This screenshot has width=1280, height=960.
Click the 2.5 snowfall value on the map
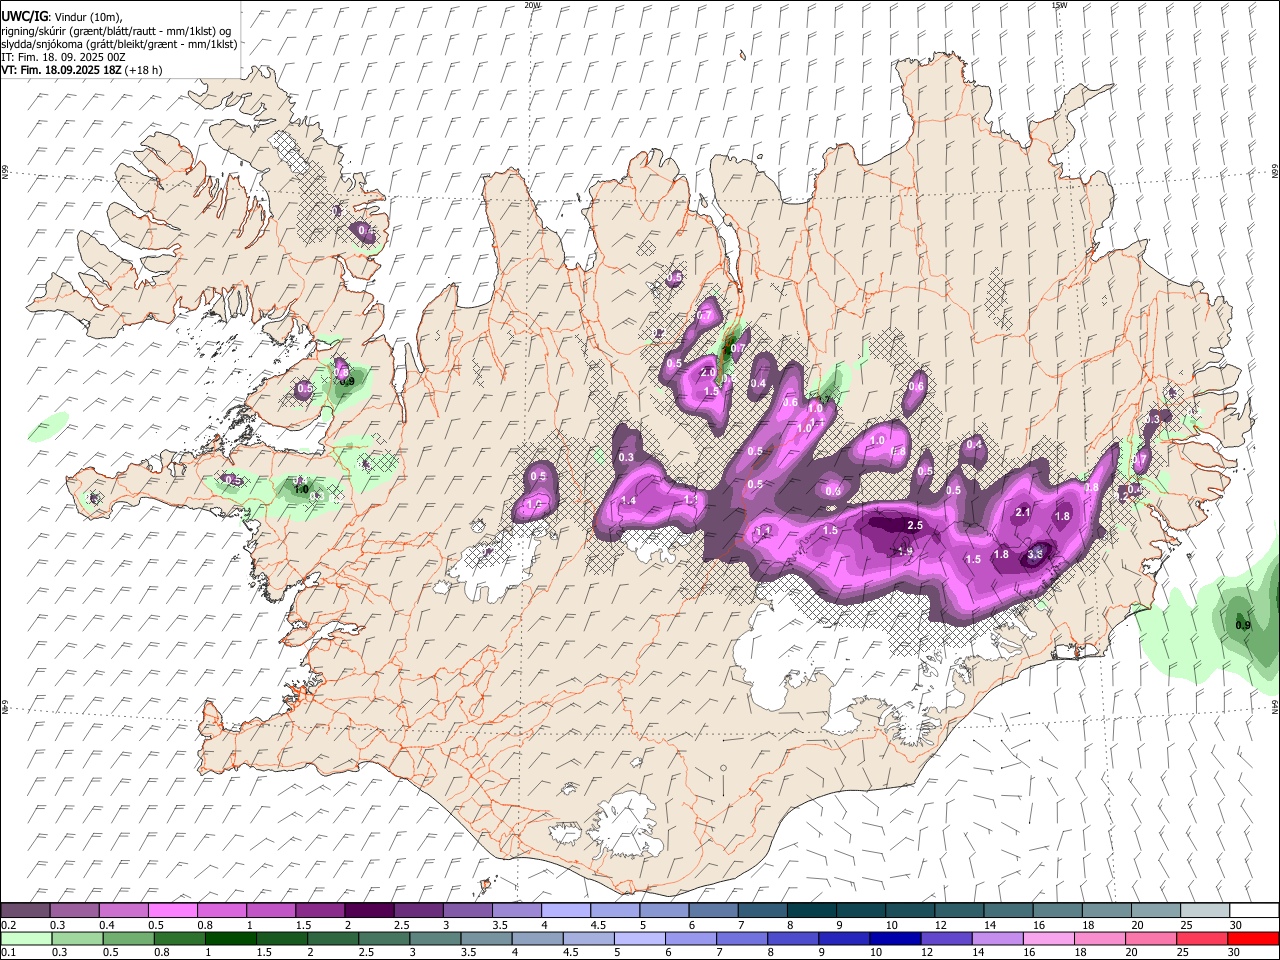click(x=914, y=525)
